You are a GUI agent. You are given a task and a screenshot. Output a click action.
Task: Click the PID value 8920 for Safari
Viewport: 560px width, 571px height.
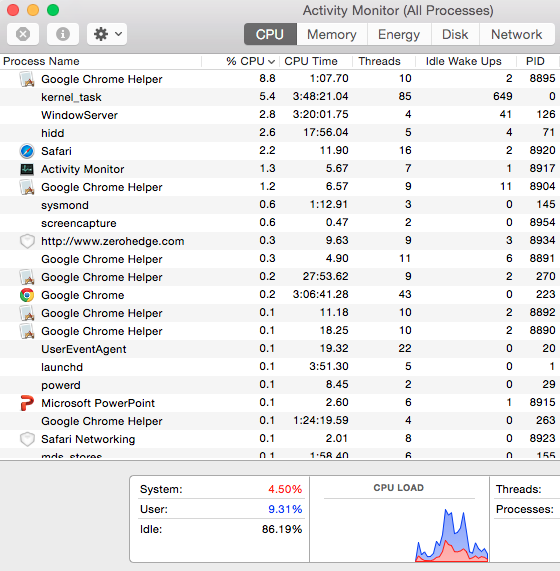click(542, 150)
